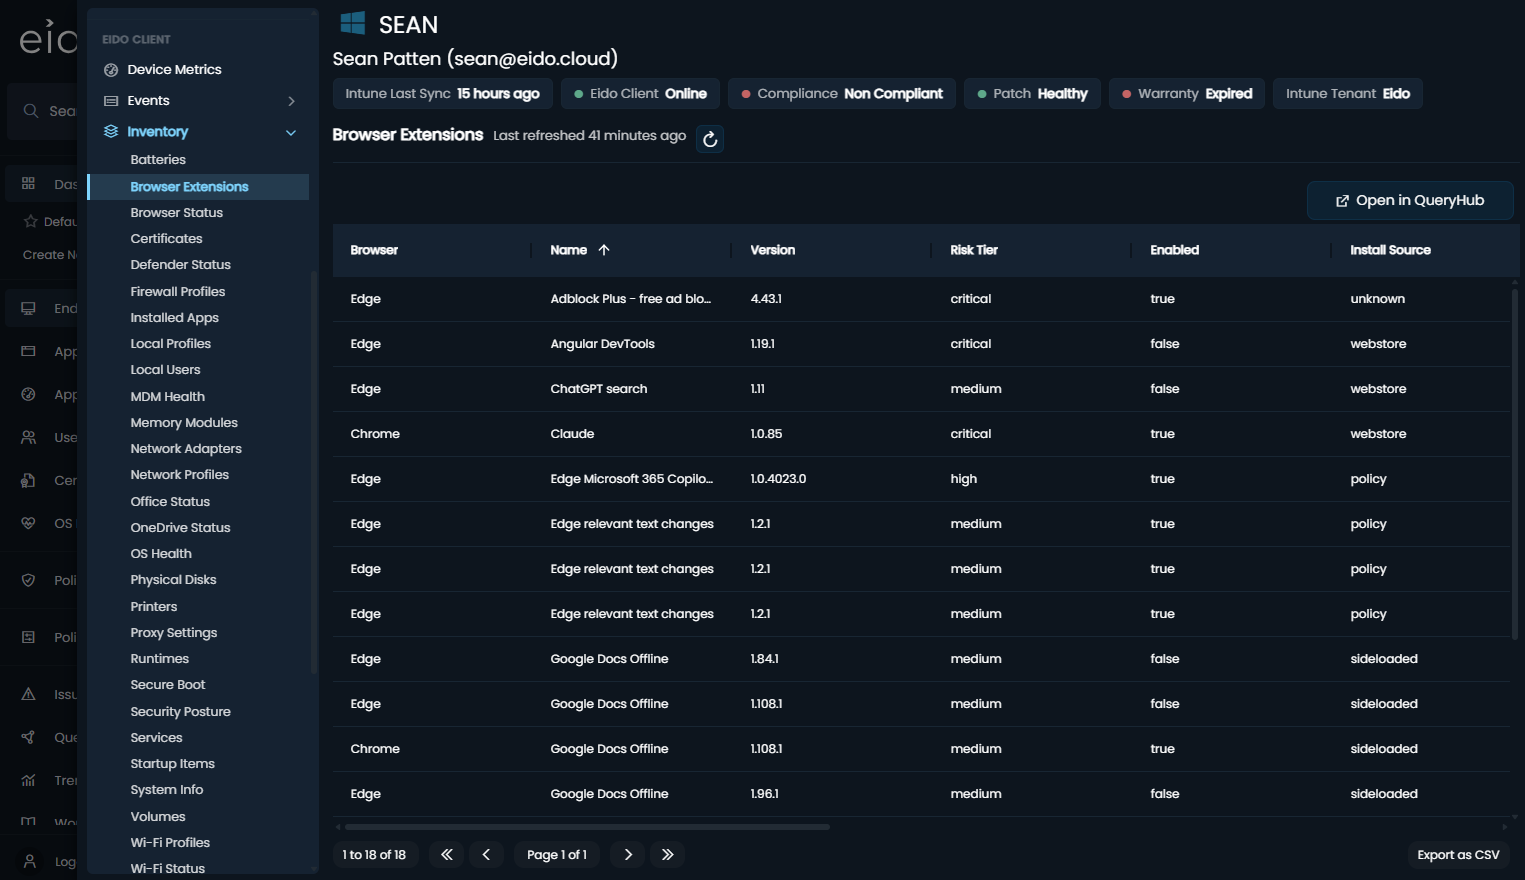The height and width of the screenshot is (880, 1525).
Task: Click the search magnifier icon
Action: pyautogui.click(x=31, y=111)
